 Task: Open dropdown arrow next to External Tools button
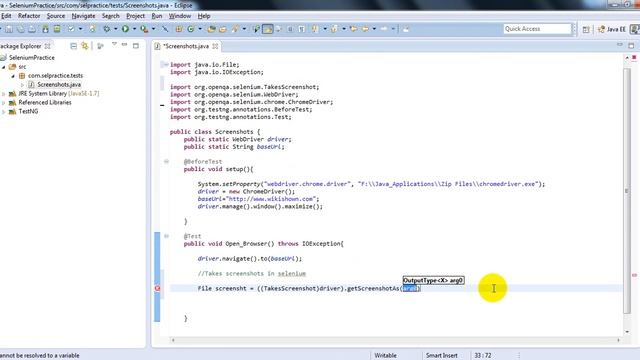tap(153, 29)
